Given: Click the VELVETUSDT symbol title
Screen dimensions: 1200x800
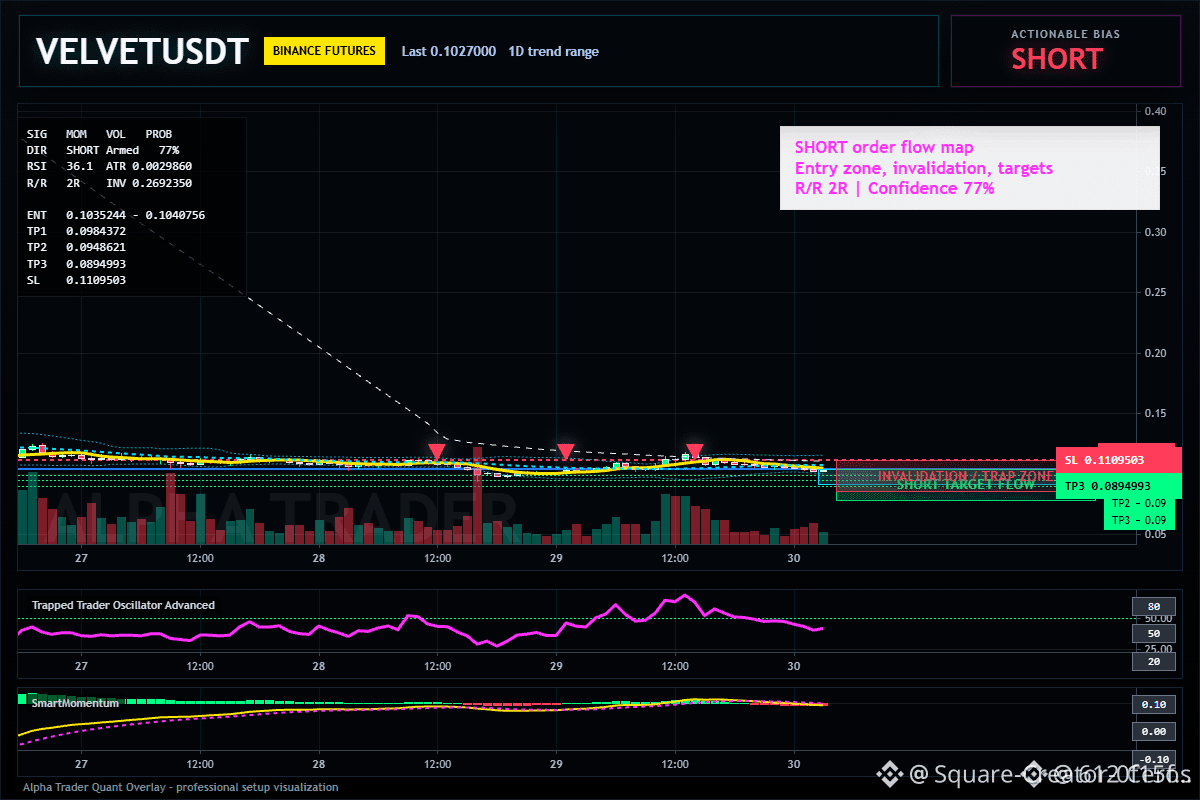Looking at the screenshot, I should [x=140, y=51].
